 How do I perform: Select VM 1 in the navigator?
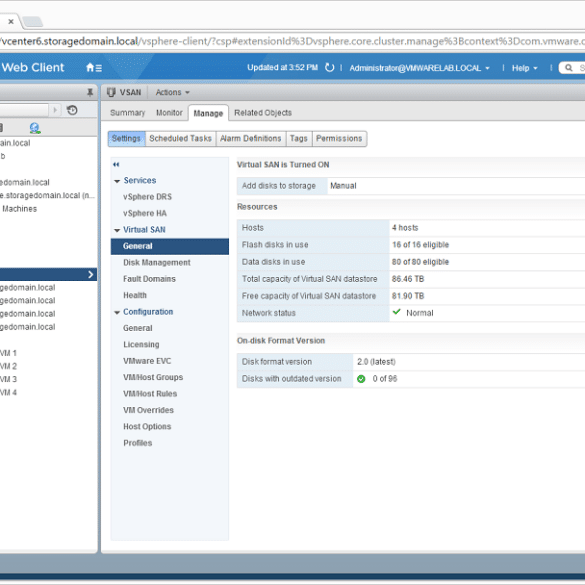[8, 353]
